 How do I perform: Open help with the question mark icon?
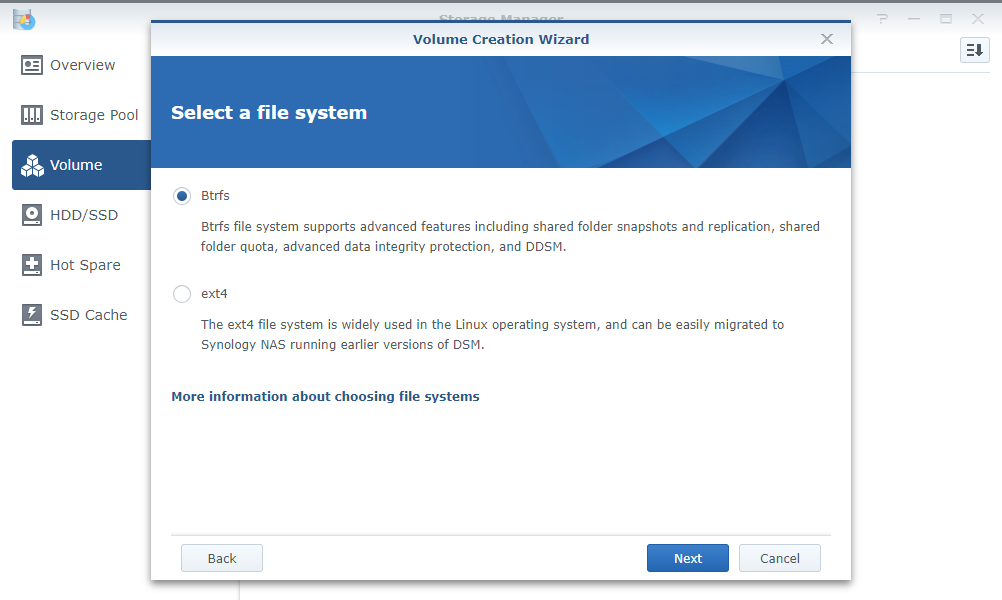882,19
